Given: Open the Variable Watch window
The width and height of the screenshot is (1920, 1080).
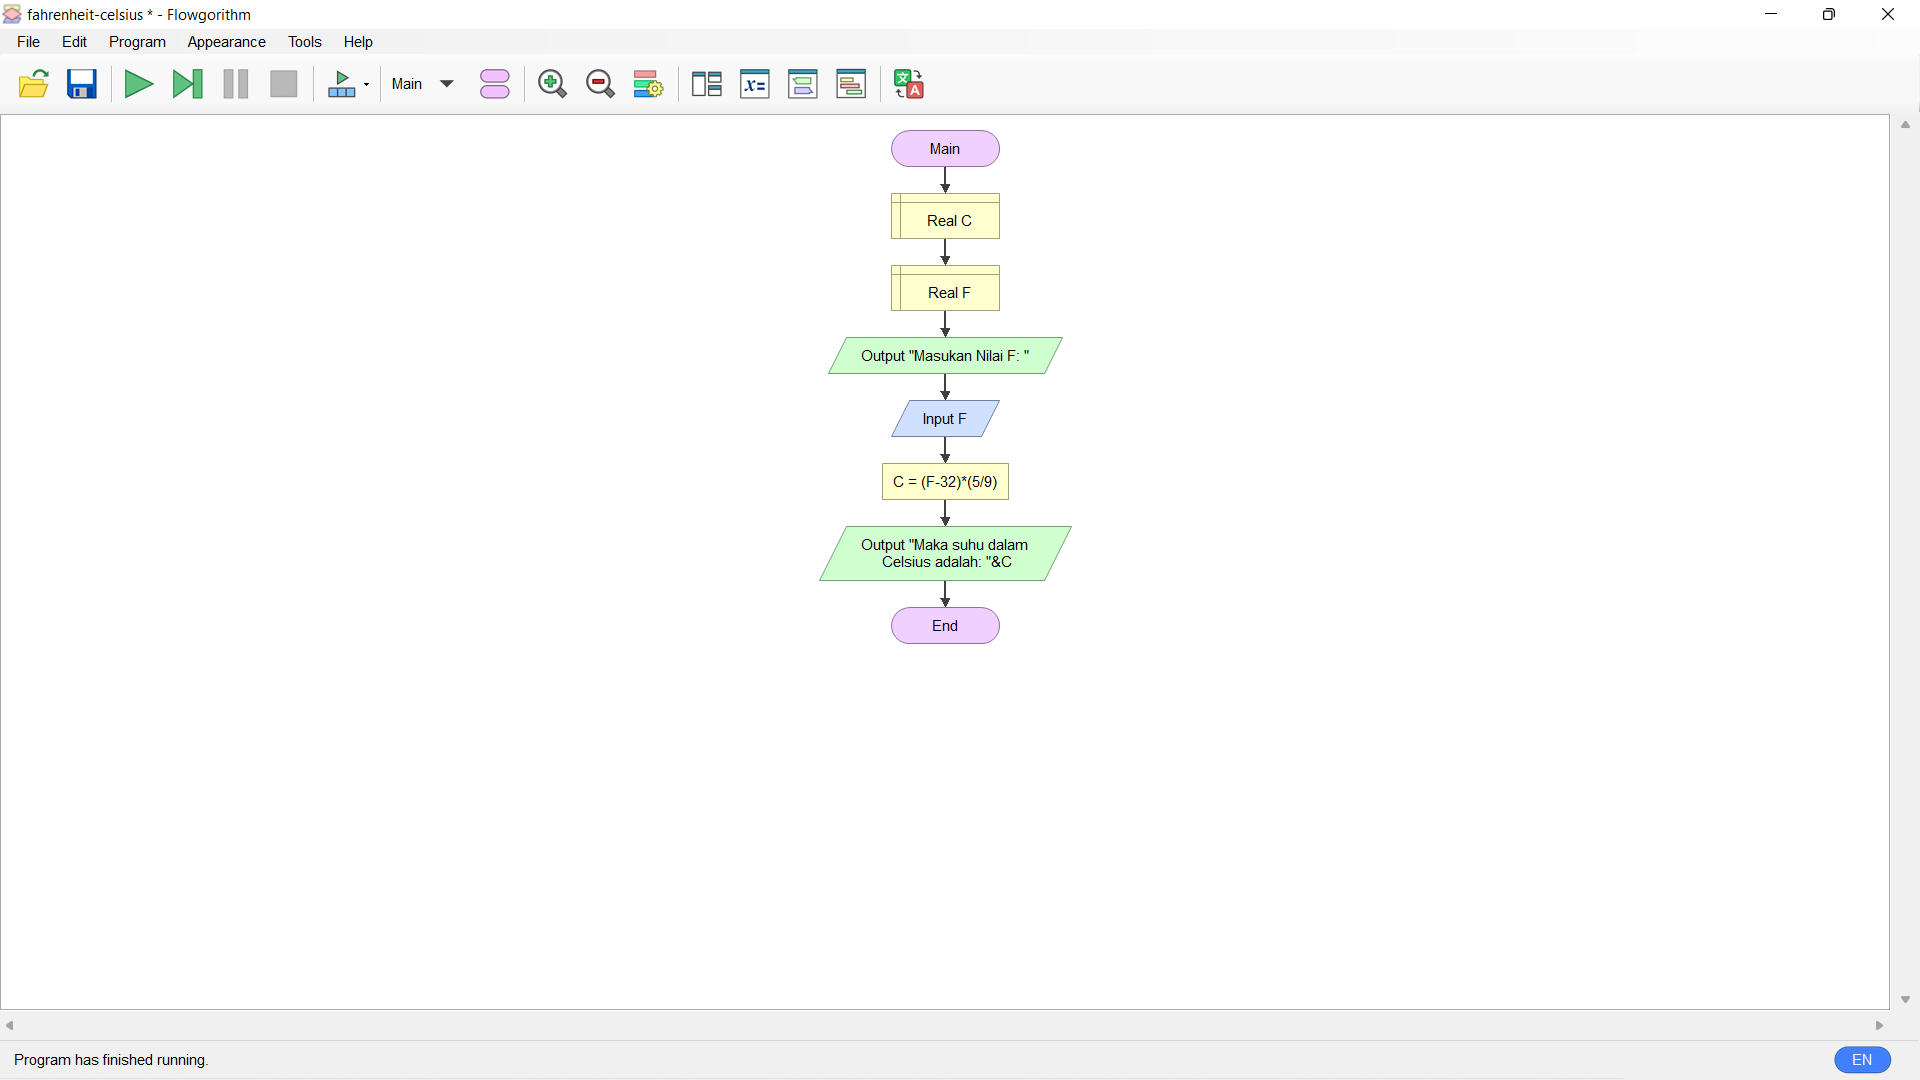Looking at the screenshot, I should 755,84.
